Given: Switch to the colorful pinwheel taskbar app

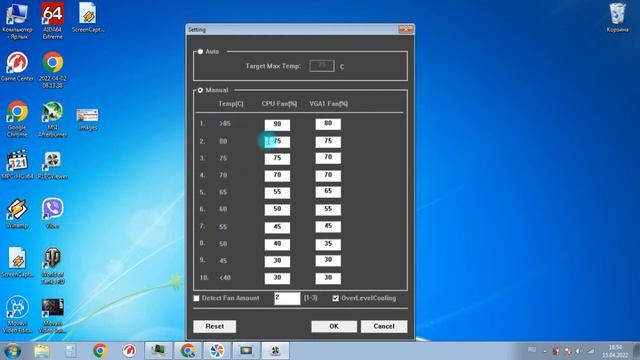Looking at the screenshot, I should [217, 351].
